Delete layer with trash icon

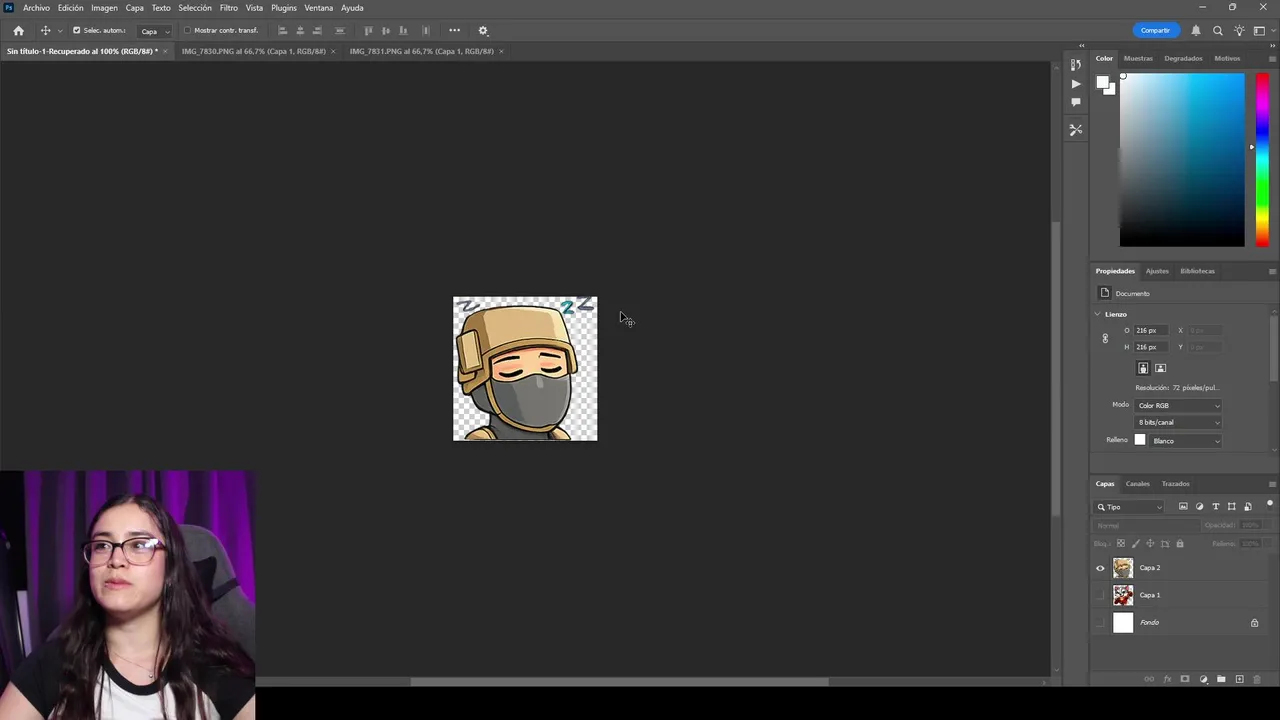point(1257,679)
